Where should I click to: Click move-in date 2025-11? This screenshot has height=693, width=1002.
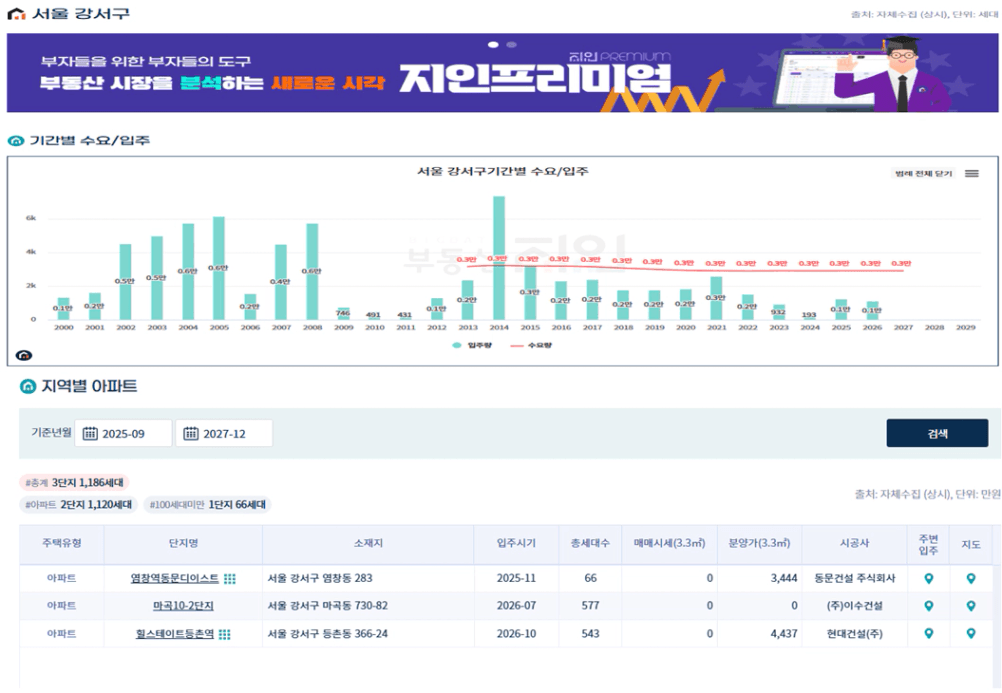516,579
